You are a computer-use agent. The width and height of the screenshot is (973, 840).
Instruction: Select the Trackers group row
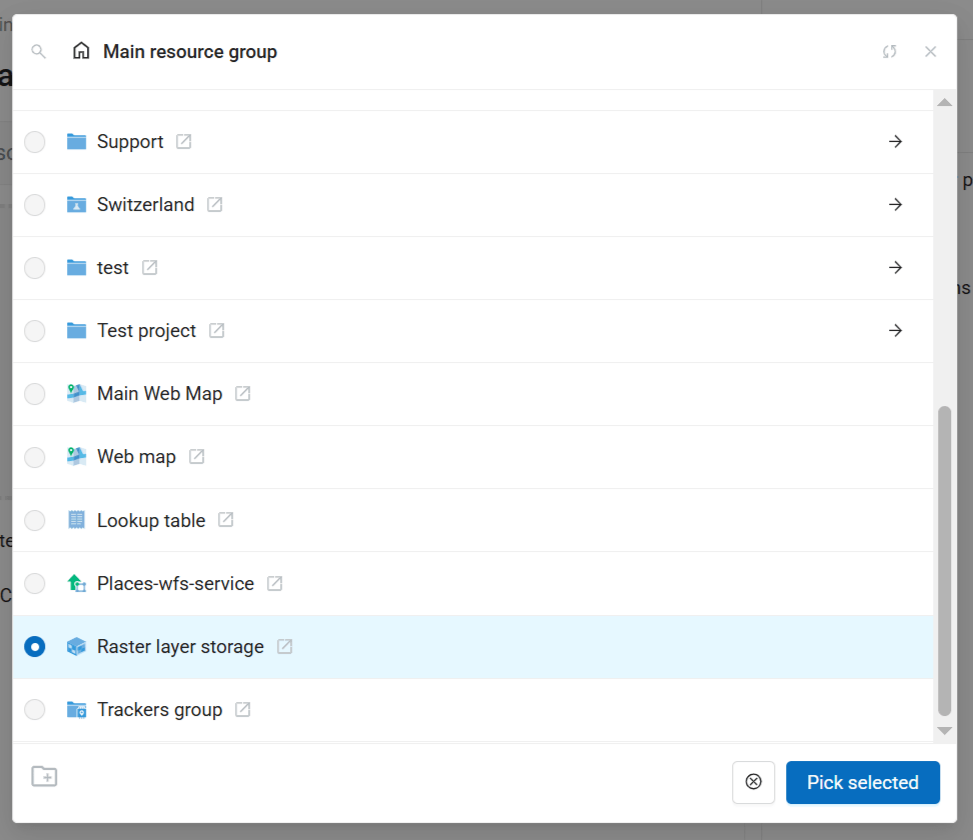[160, 710]
